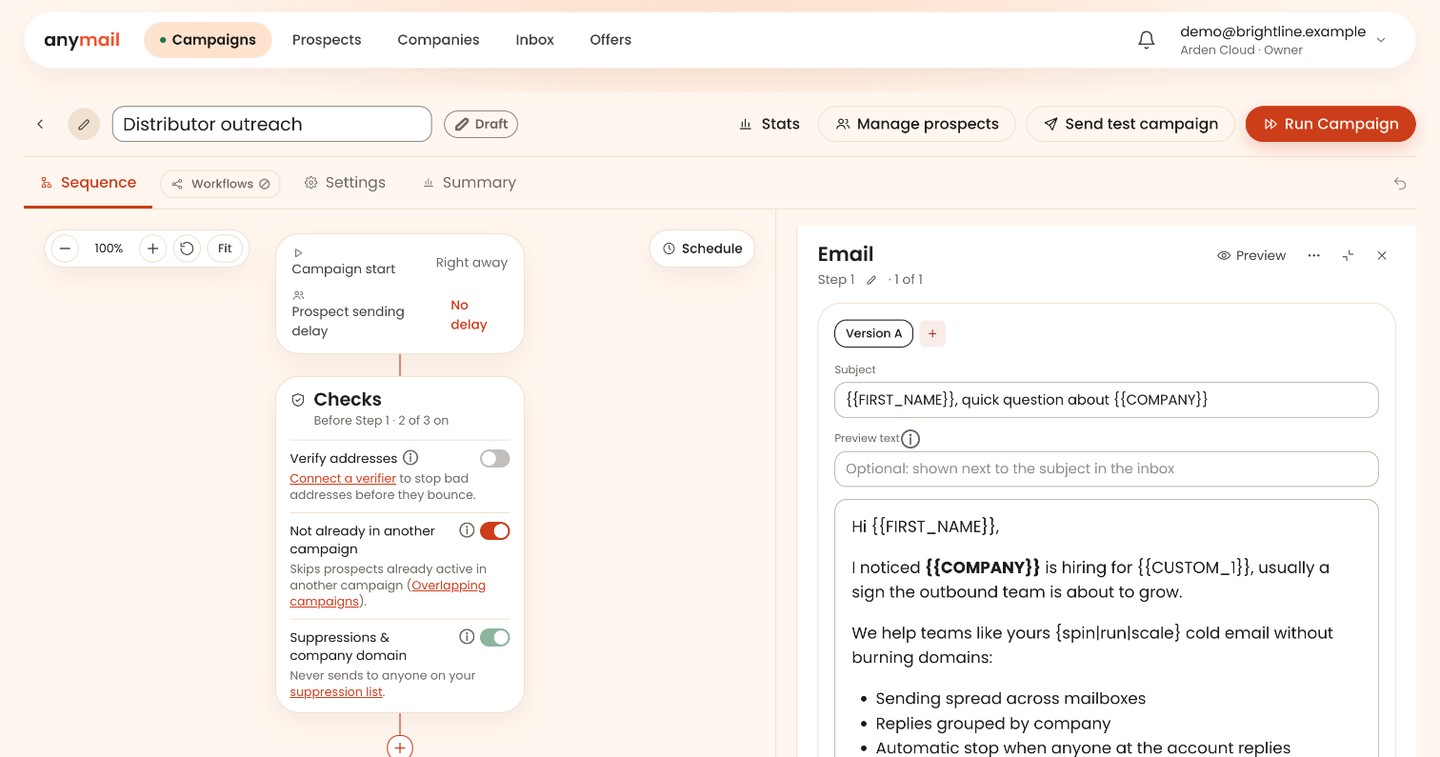Click the Preview text input field

(x=1106, y=469)
